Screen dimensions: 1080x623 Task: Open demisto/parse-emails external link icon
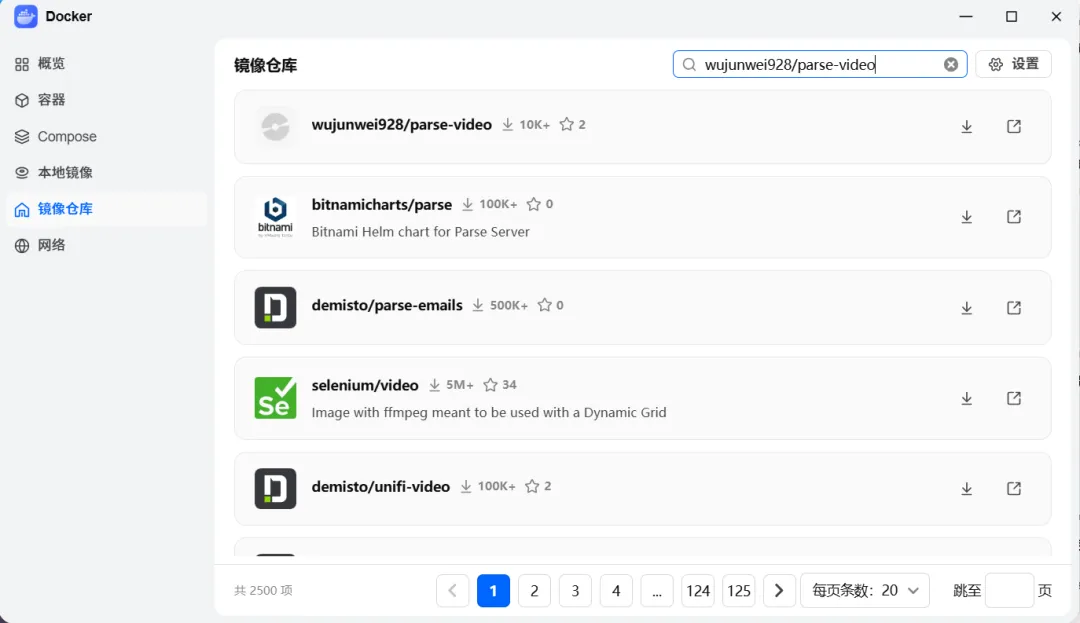coord(1014,308)
